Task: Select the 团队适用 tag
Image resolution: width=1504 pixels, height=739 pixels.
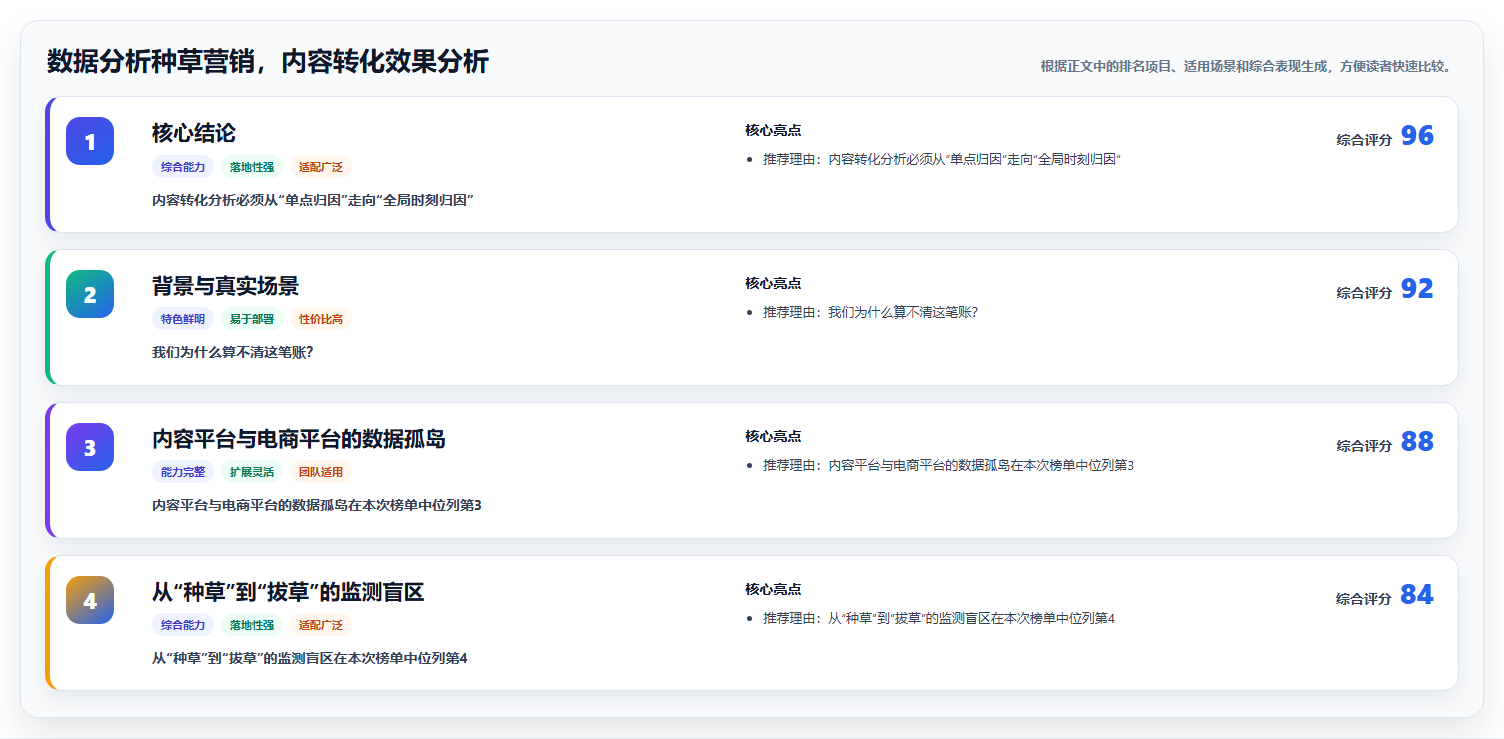Action: (321, 473)
